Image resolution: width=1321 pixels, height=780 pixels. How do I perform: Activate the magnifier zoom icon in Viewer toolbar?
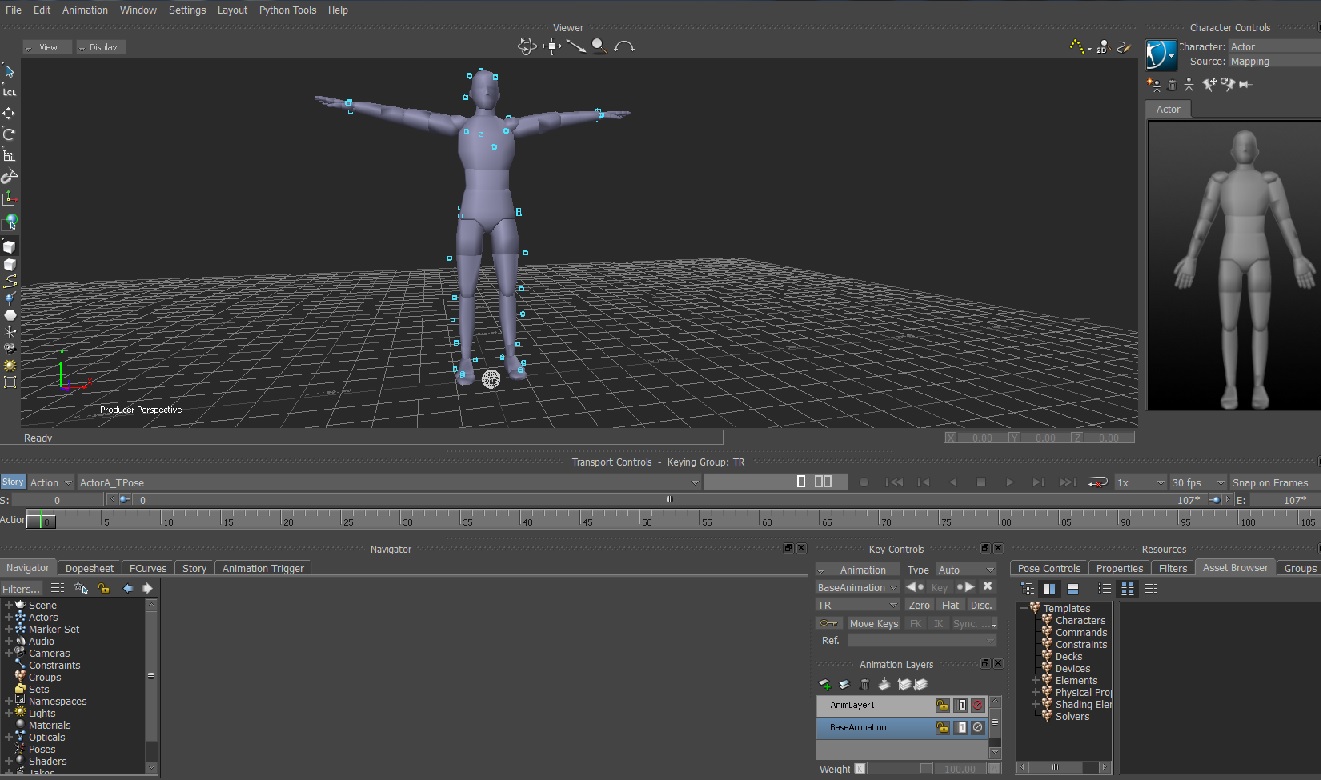click(x=600, y=44)
